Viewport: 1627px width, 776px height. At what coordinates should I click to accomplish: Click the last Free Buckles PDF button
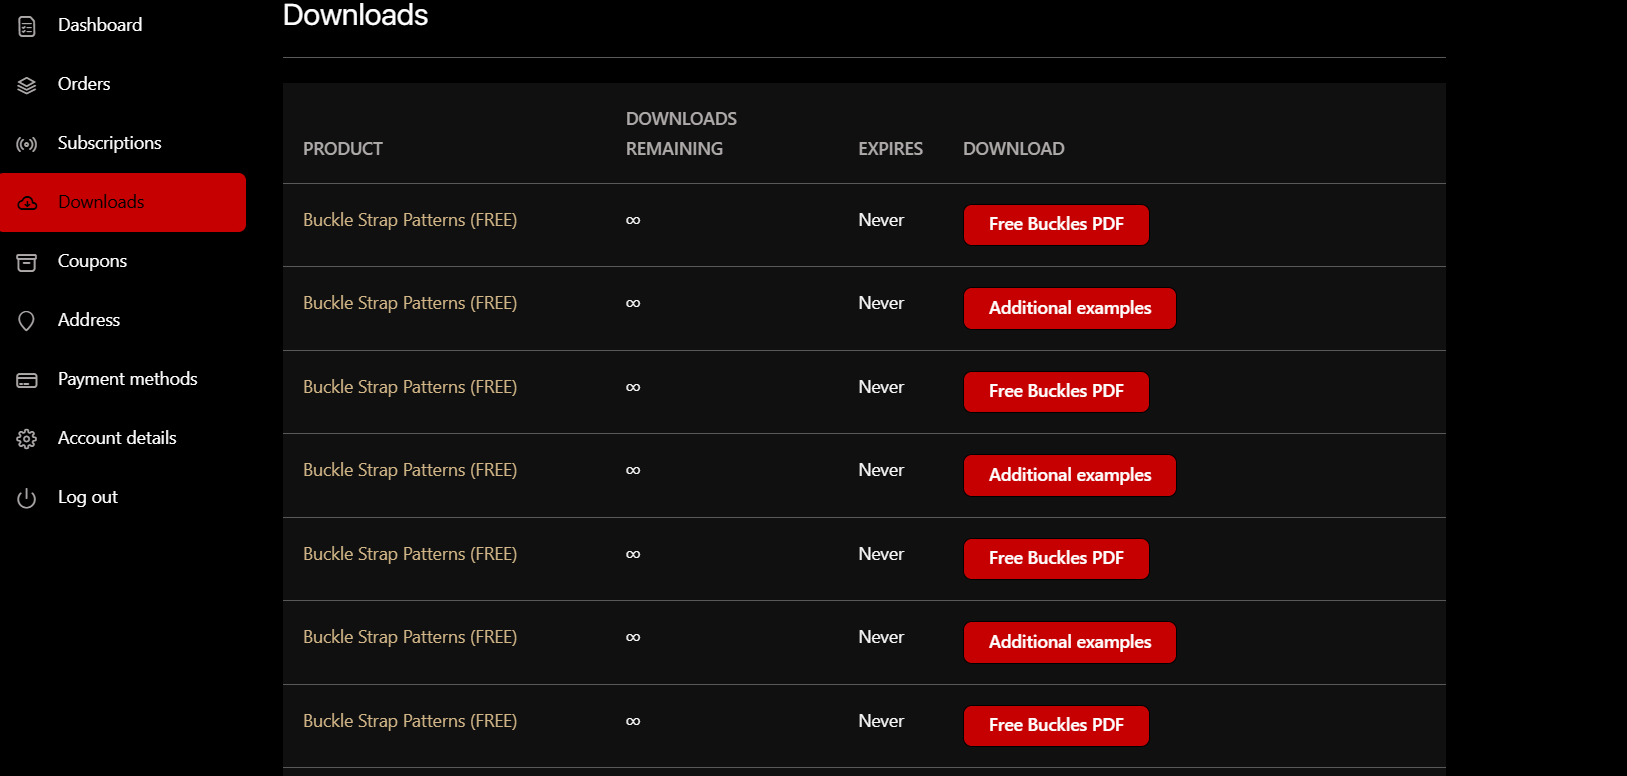click(x=1055, y=725)
